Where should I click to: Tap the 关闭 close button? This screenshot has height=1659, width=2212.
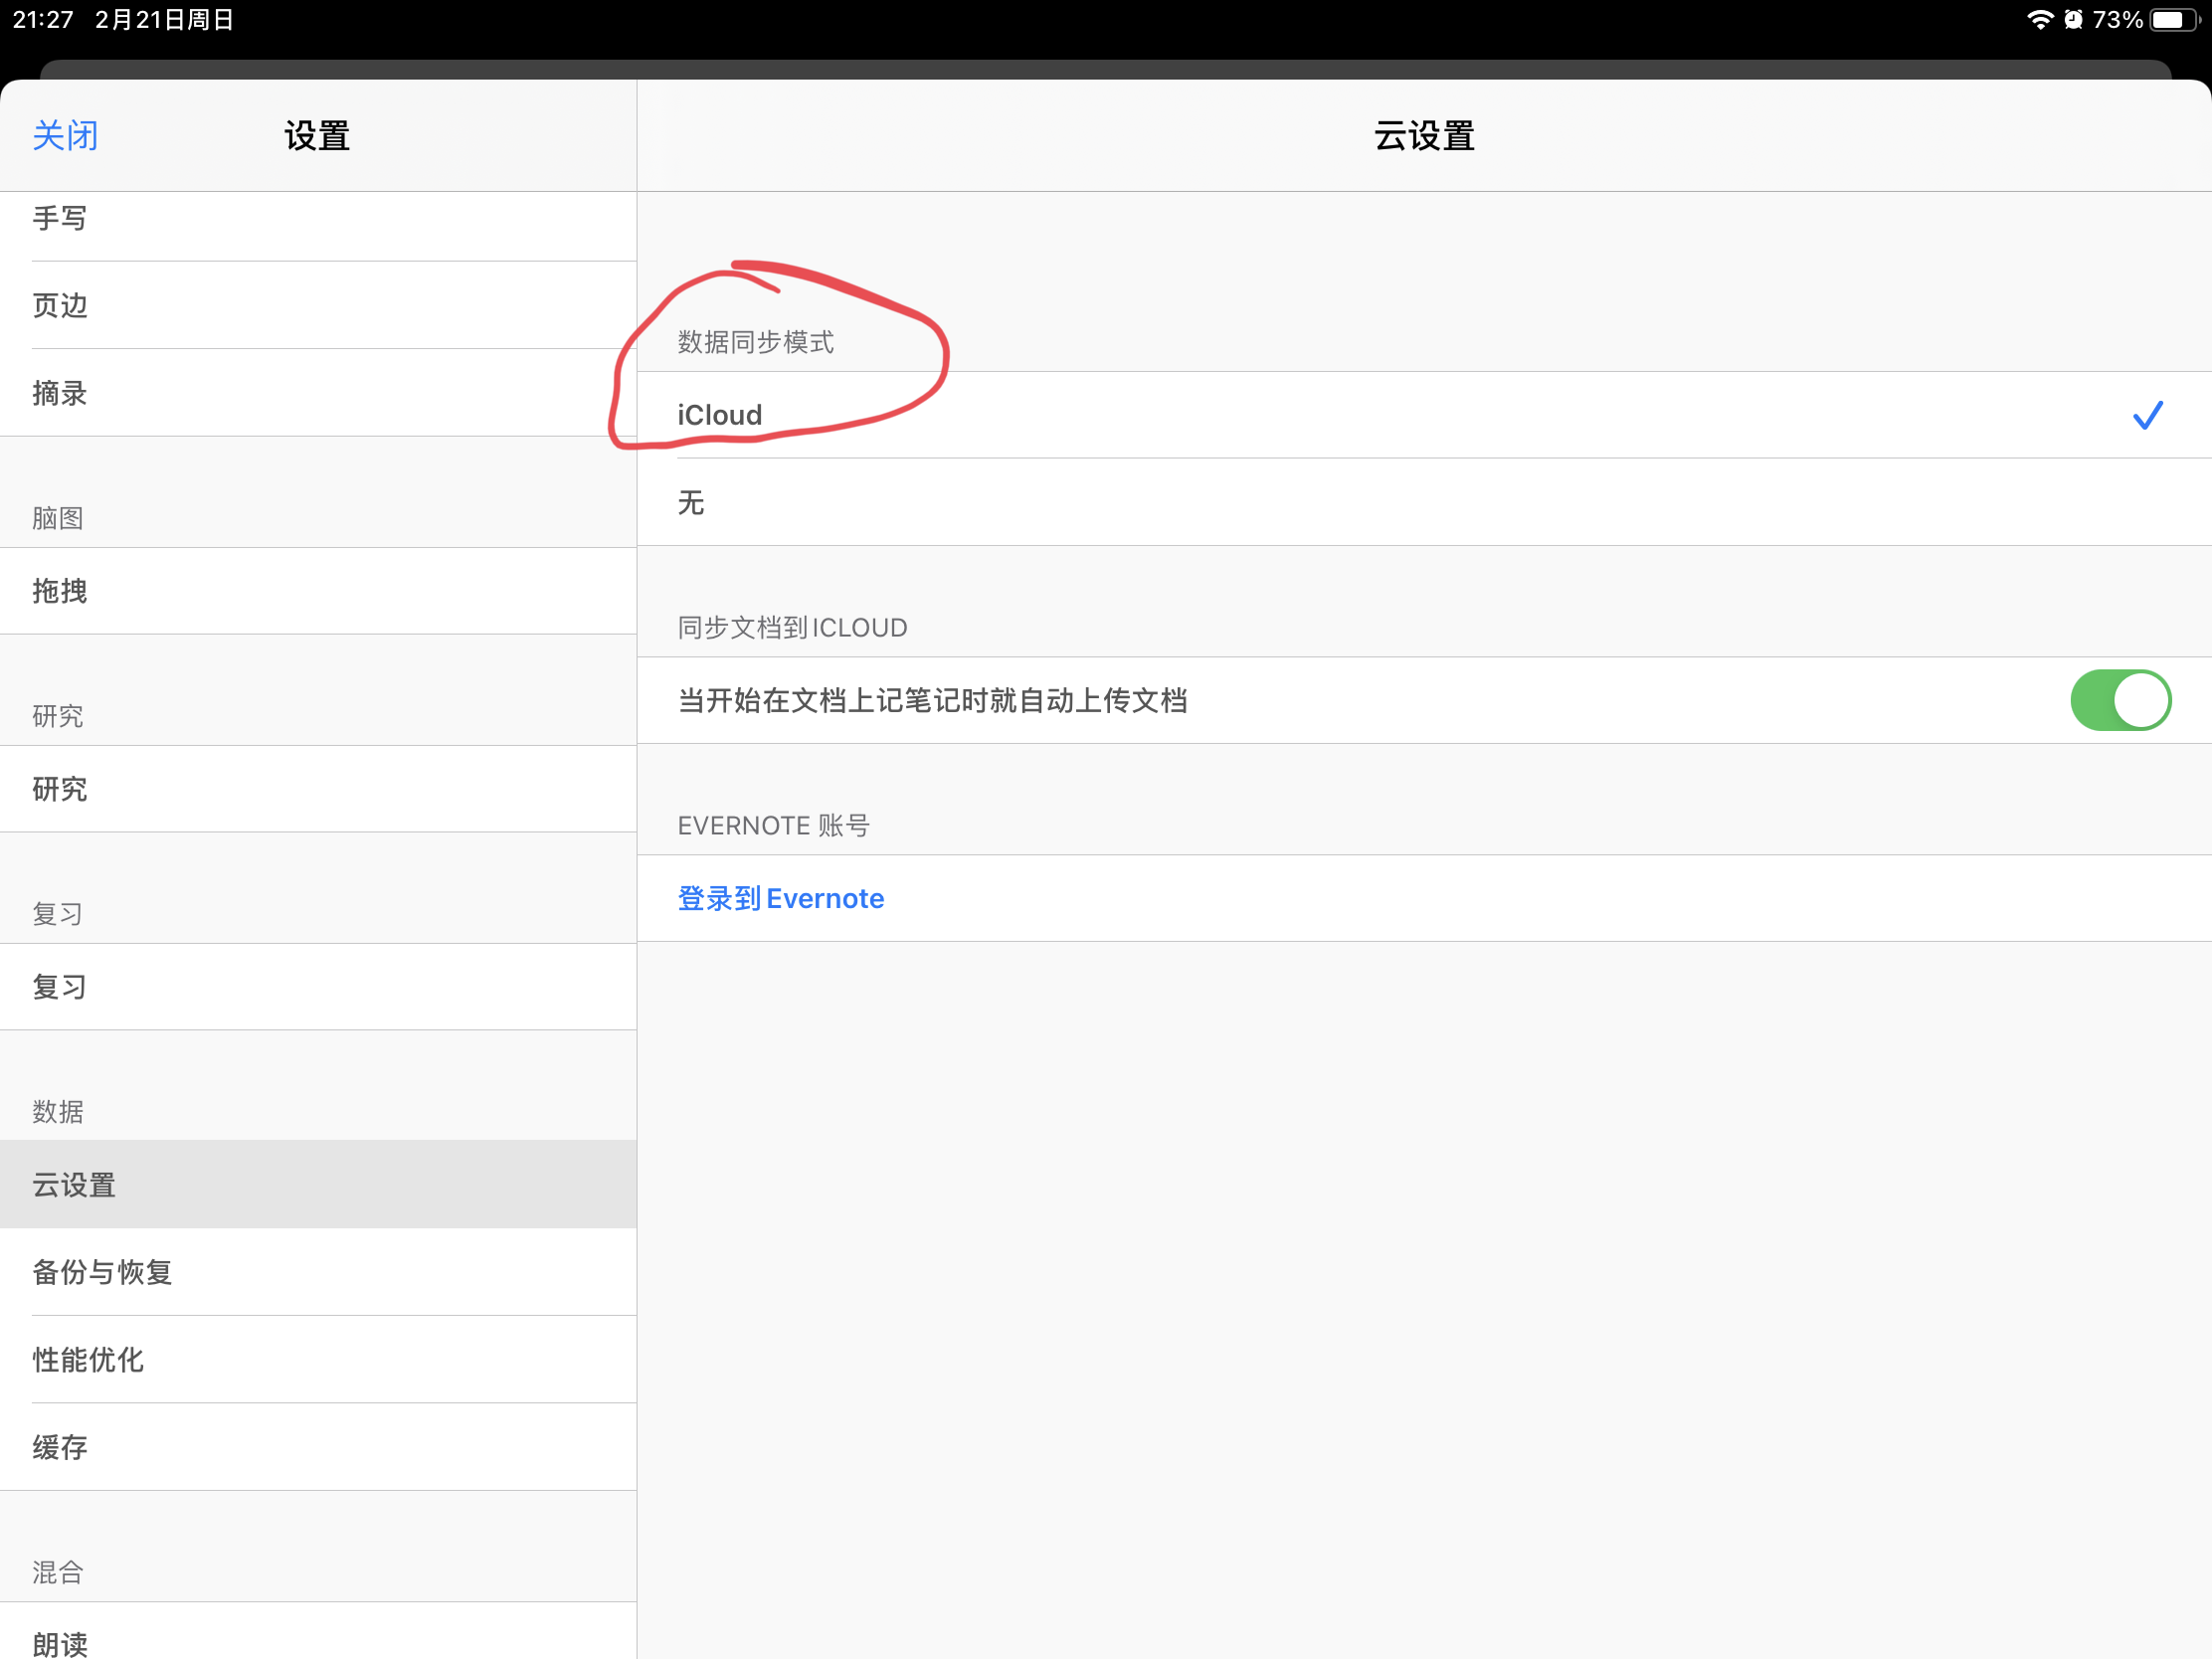[x=65, y=135]
